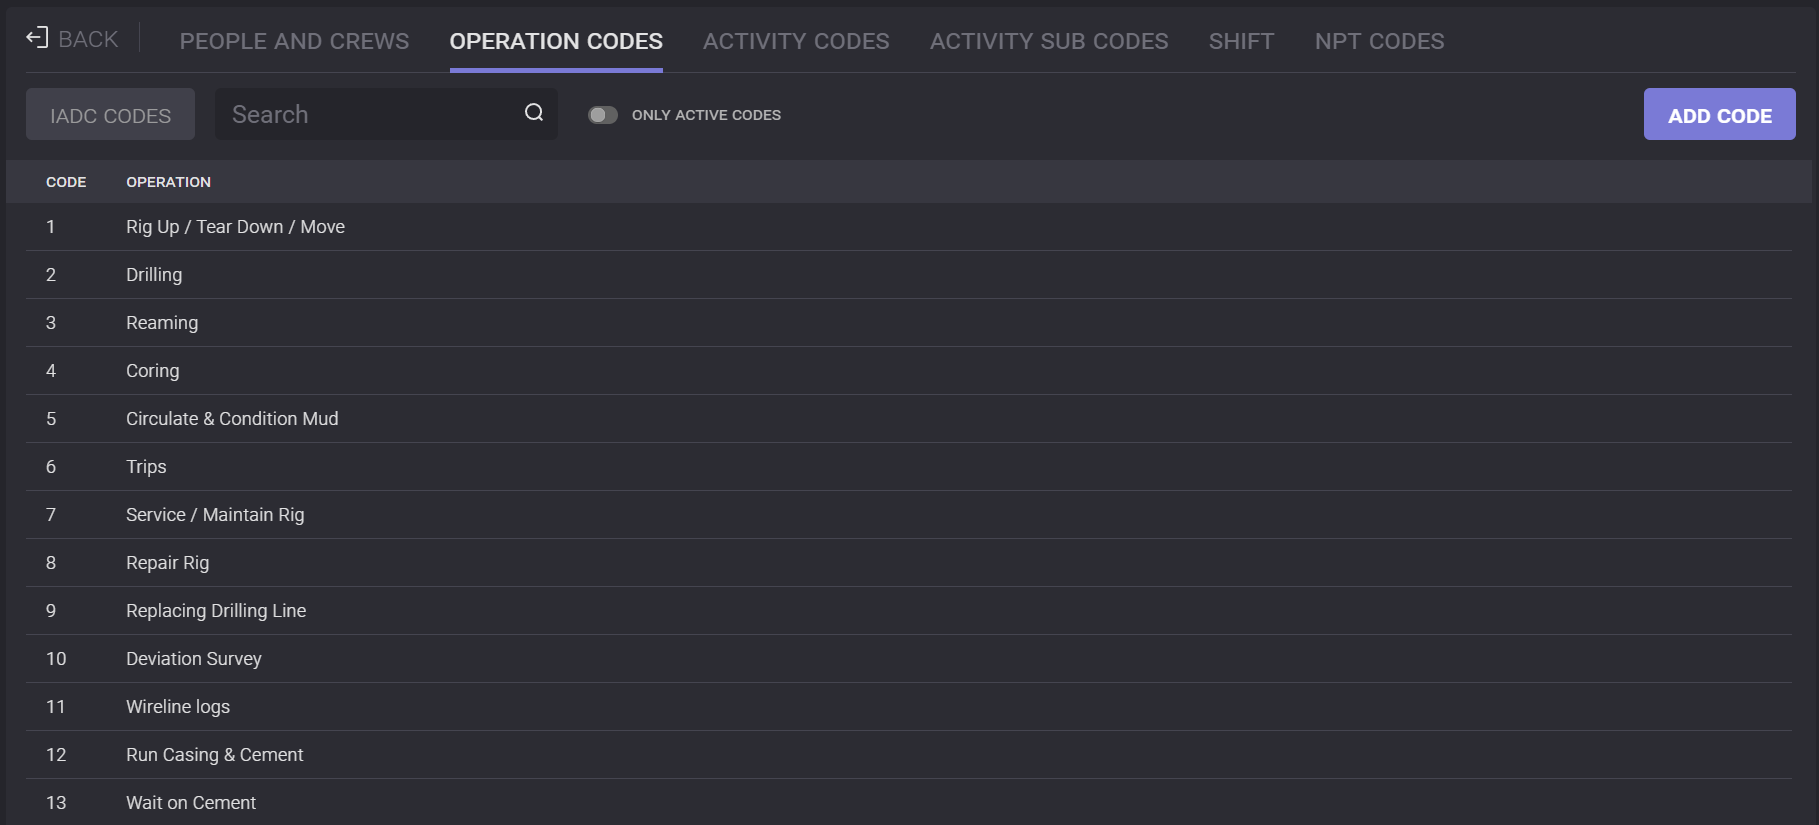Click the IADC Codes button
This screenshot has height=825, width=1819.
(x=110, y=115)
